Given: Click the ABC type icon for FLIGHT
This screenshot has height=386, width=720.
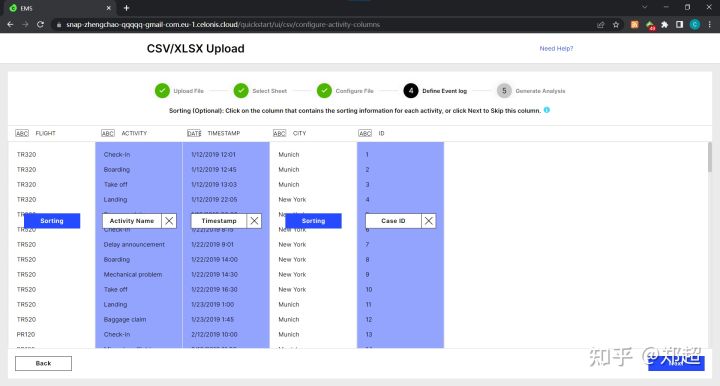Looking at the screenshot, I should (x=22, y=133).
